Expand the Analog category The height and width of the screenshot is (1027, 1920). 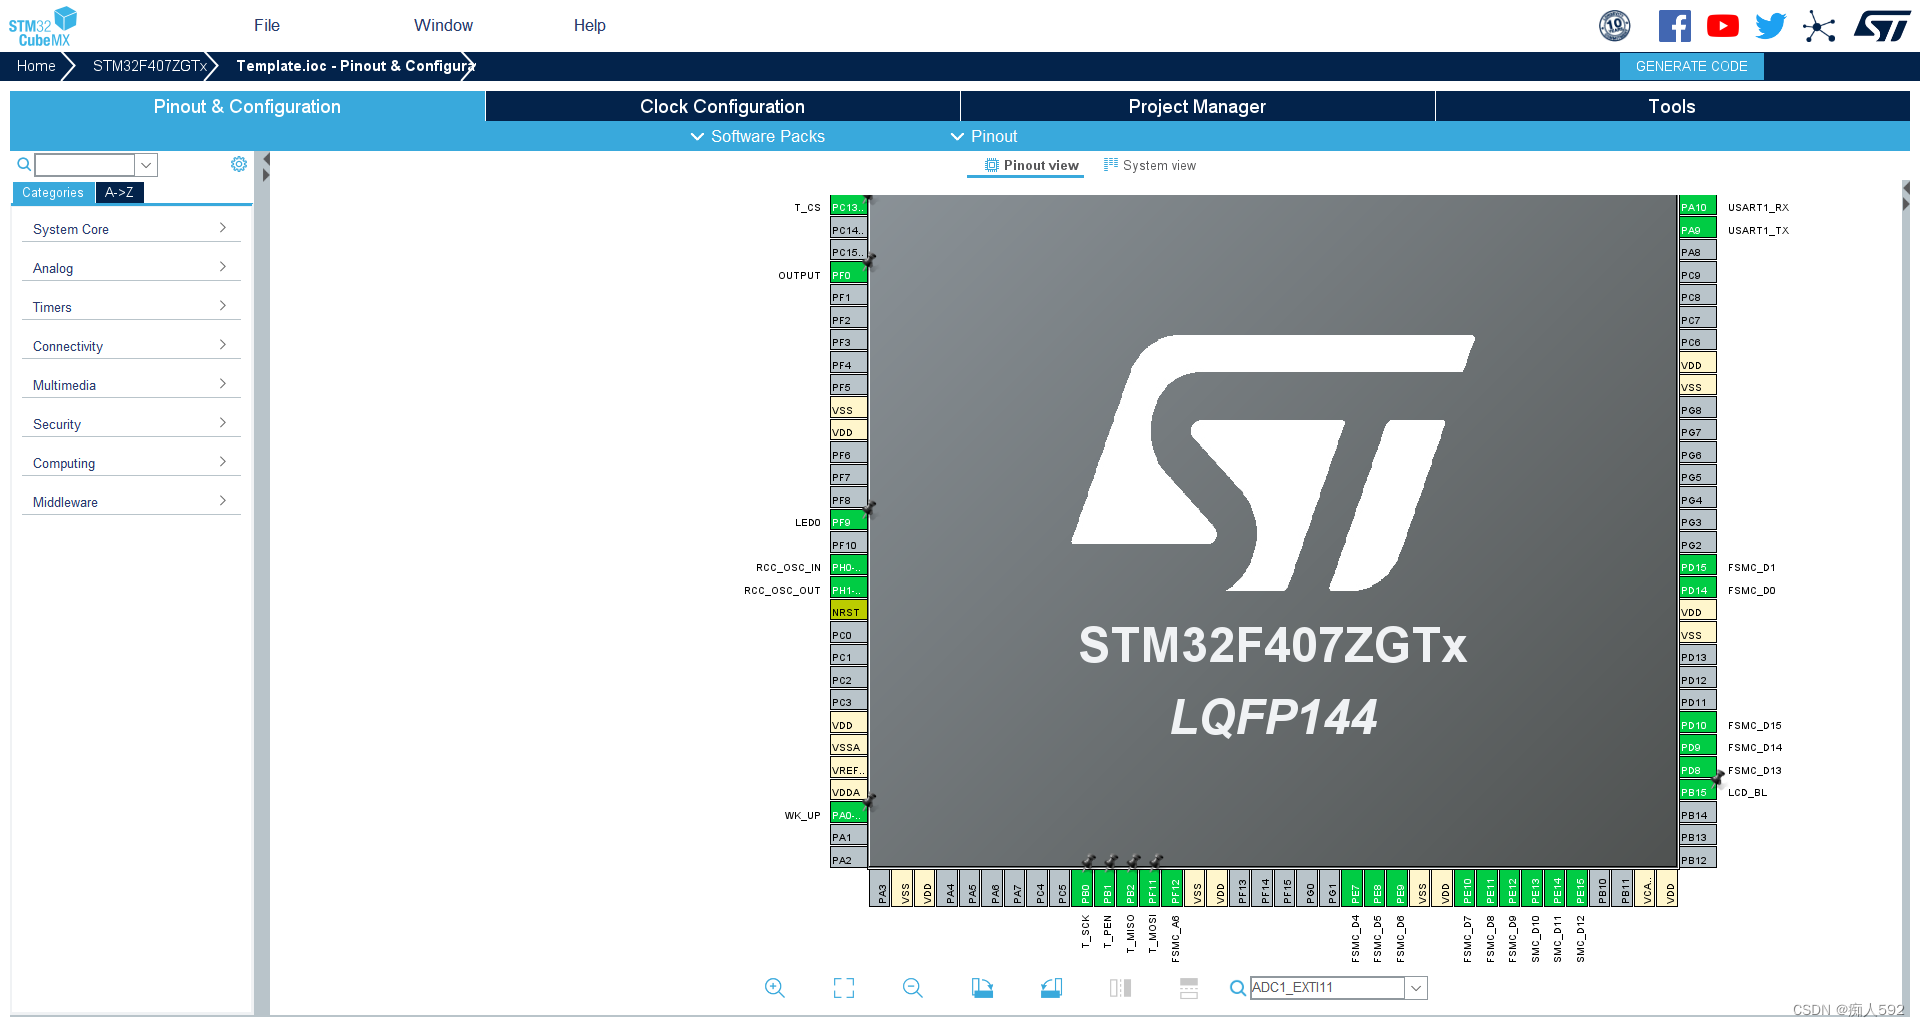[131, 268]
